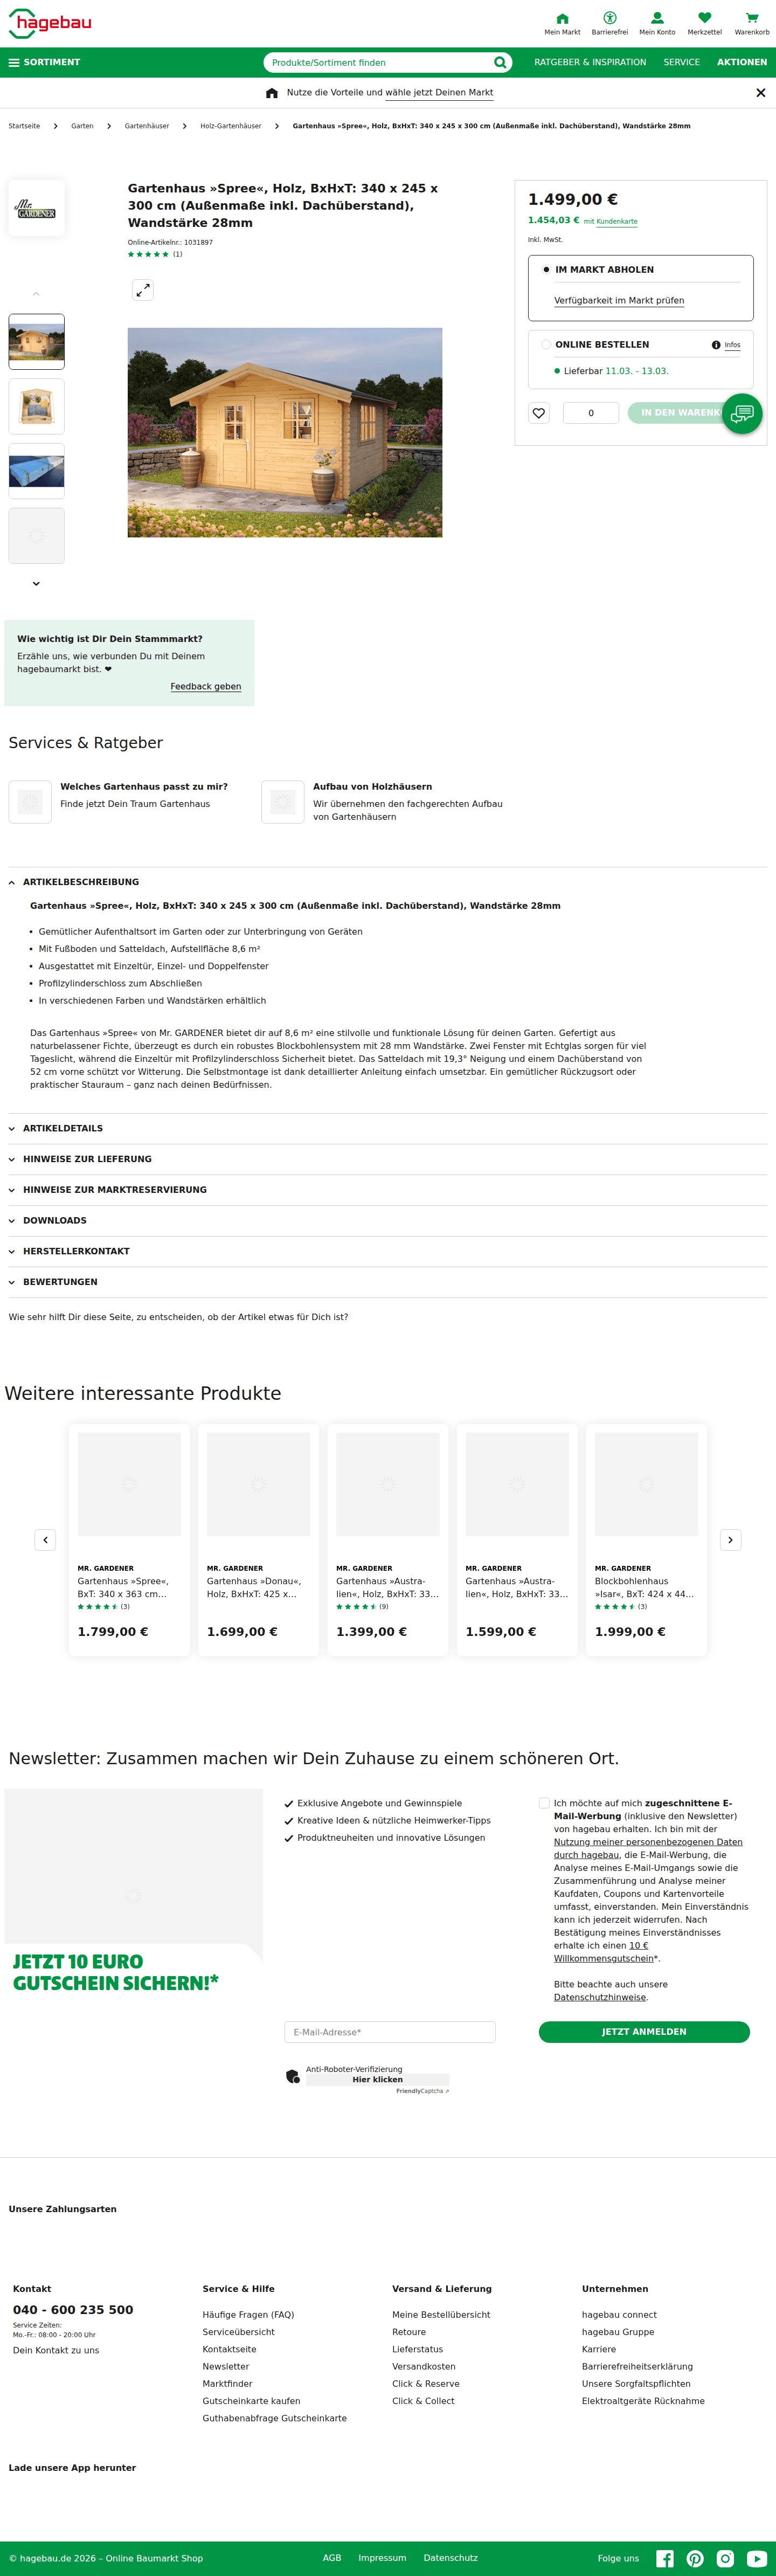Open the Sortiment hamburger menu
776x2576 pixels.
[44, 62]
